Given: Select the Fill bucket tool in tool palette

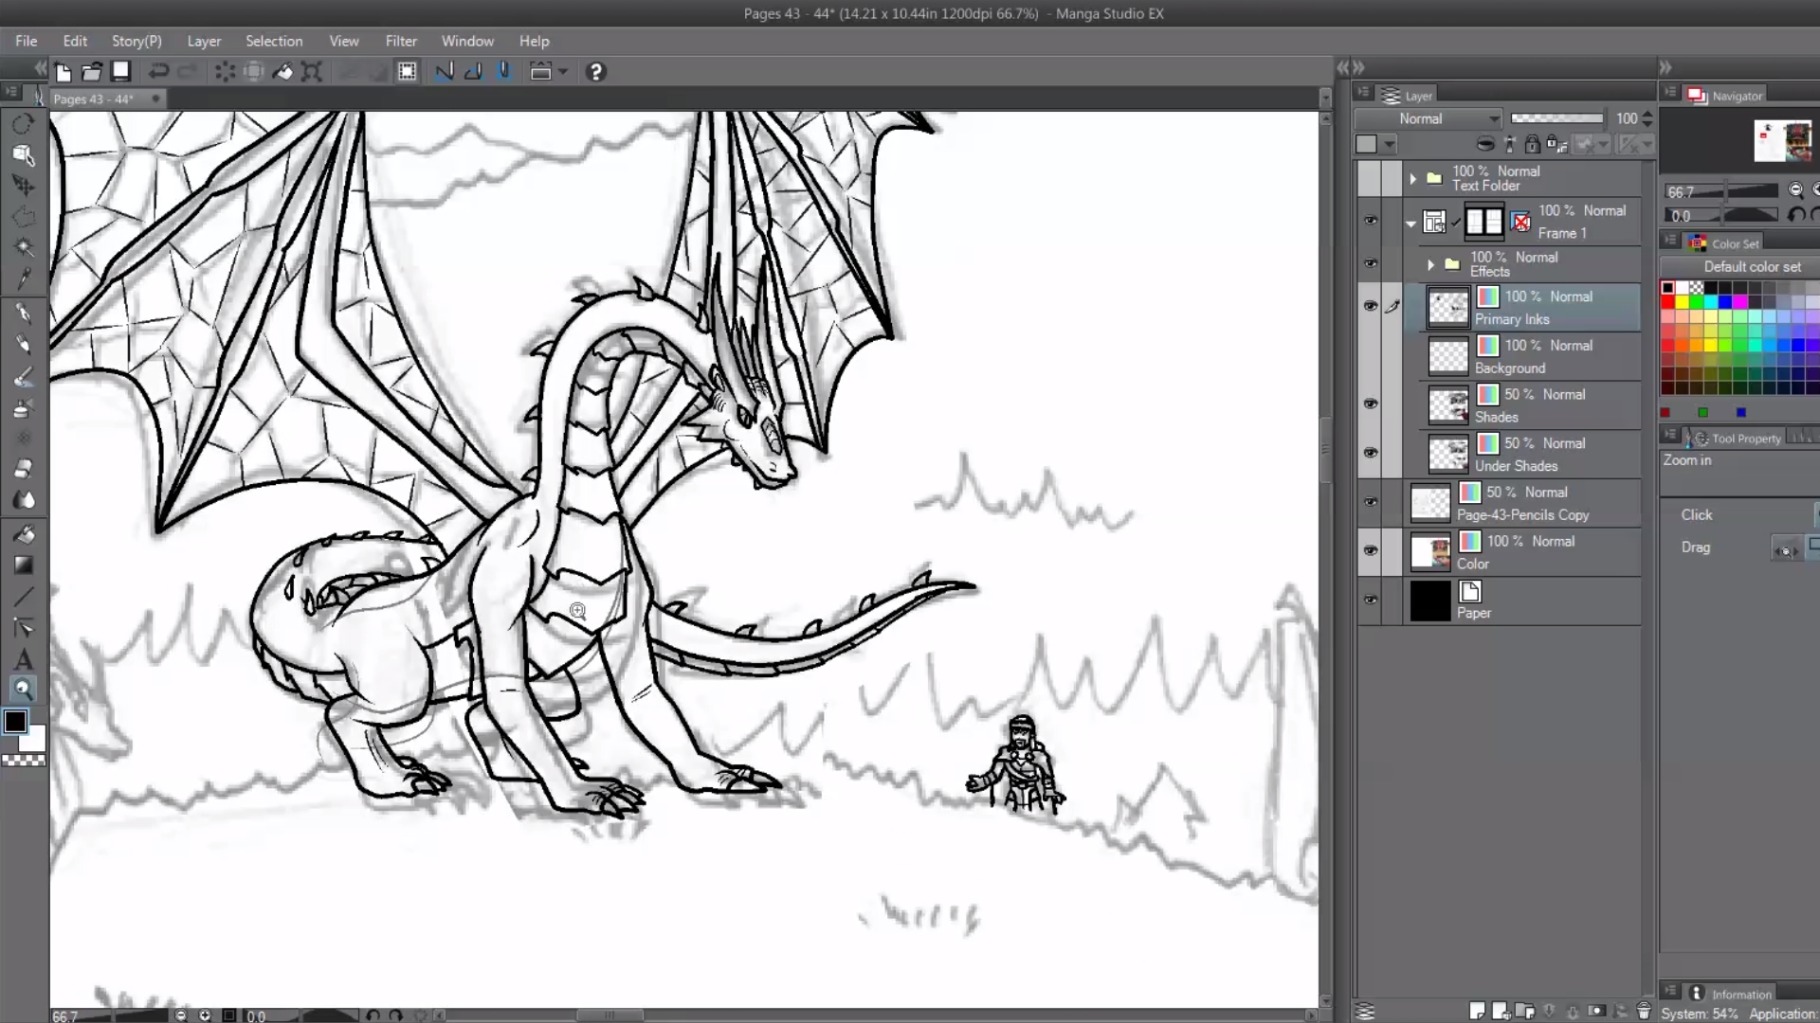Looking at the screenshot, I should (23, 534).
